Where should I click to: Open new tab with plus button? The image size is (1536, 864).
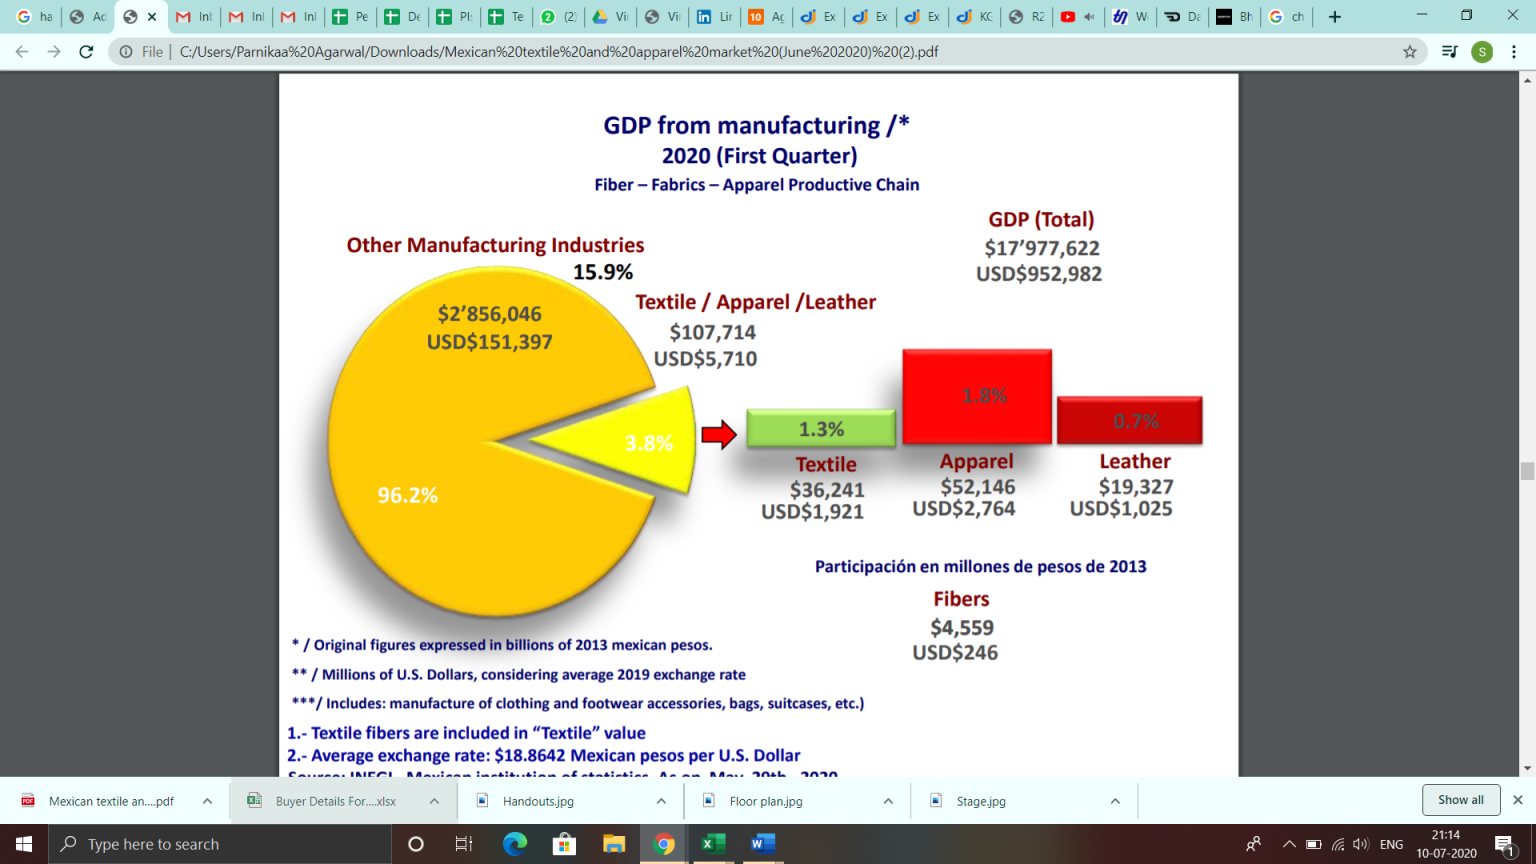point(1334,17)
